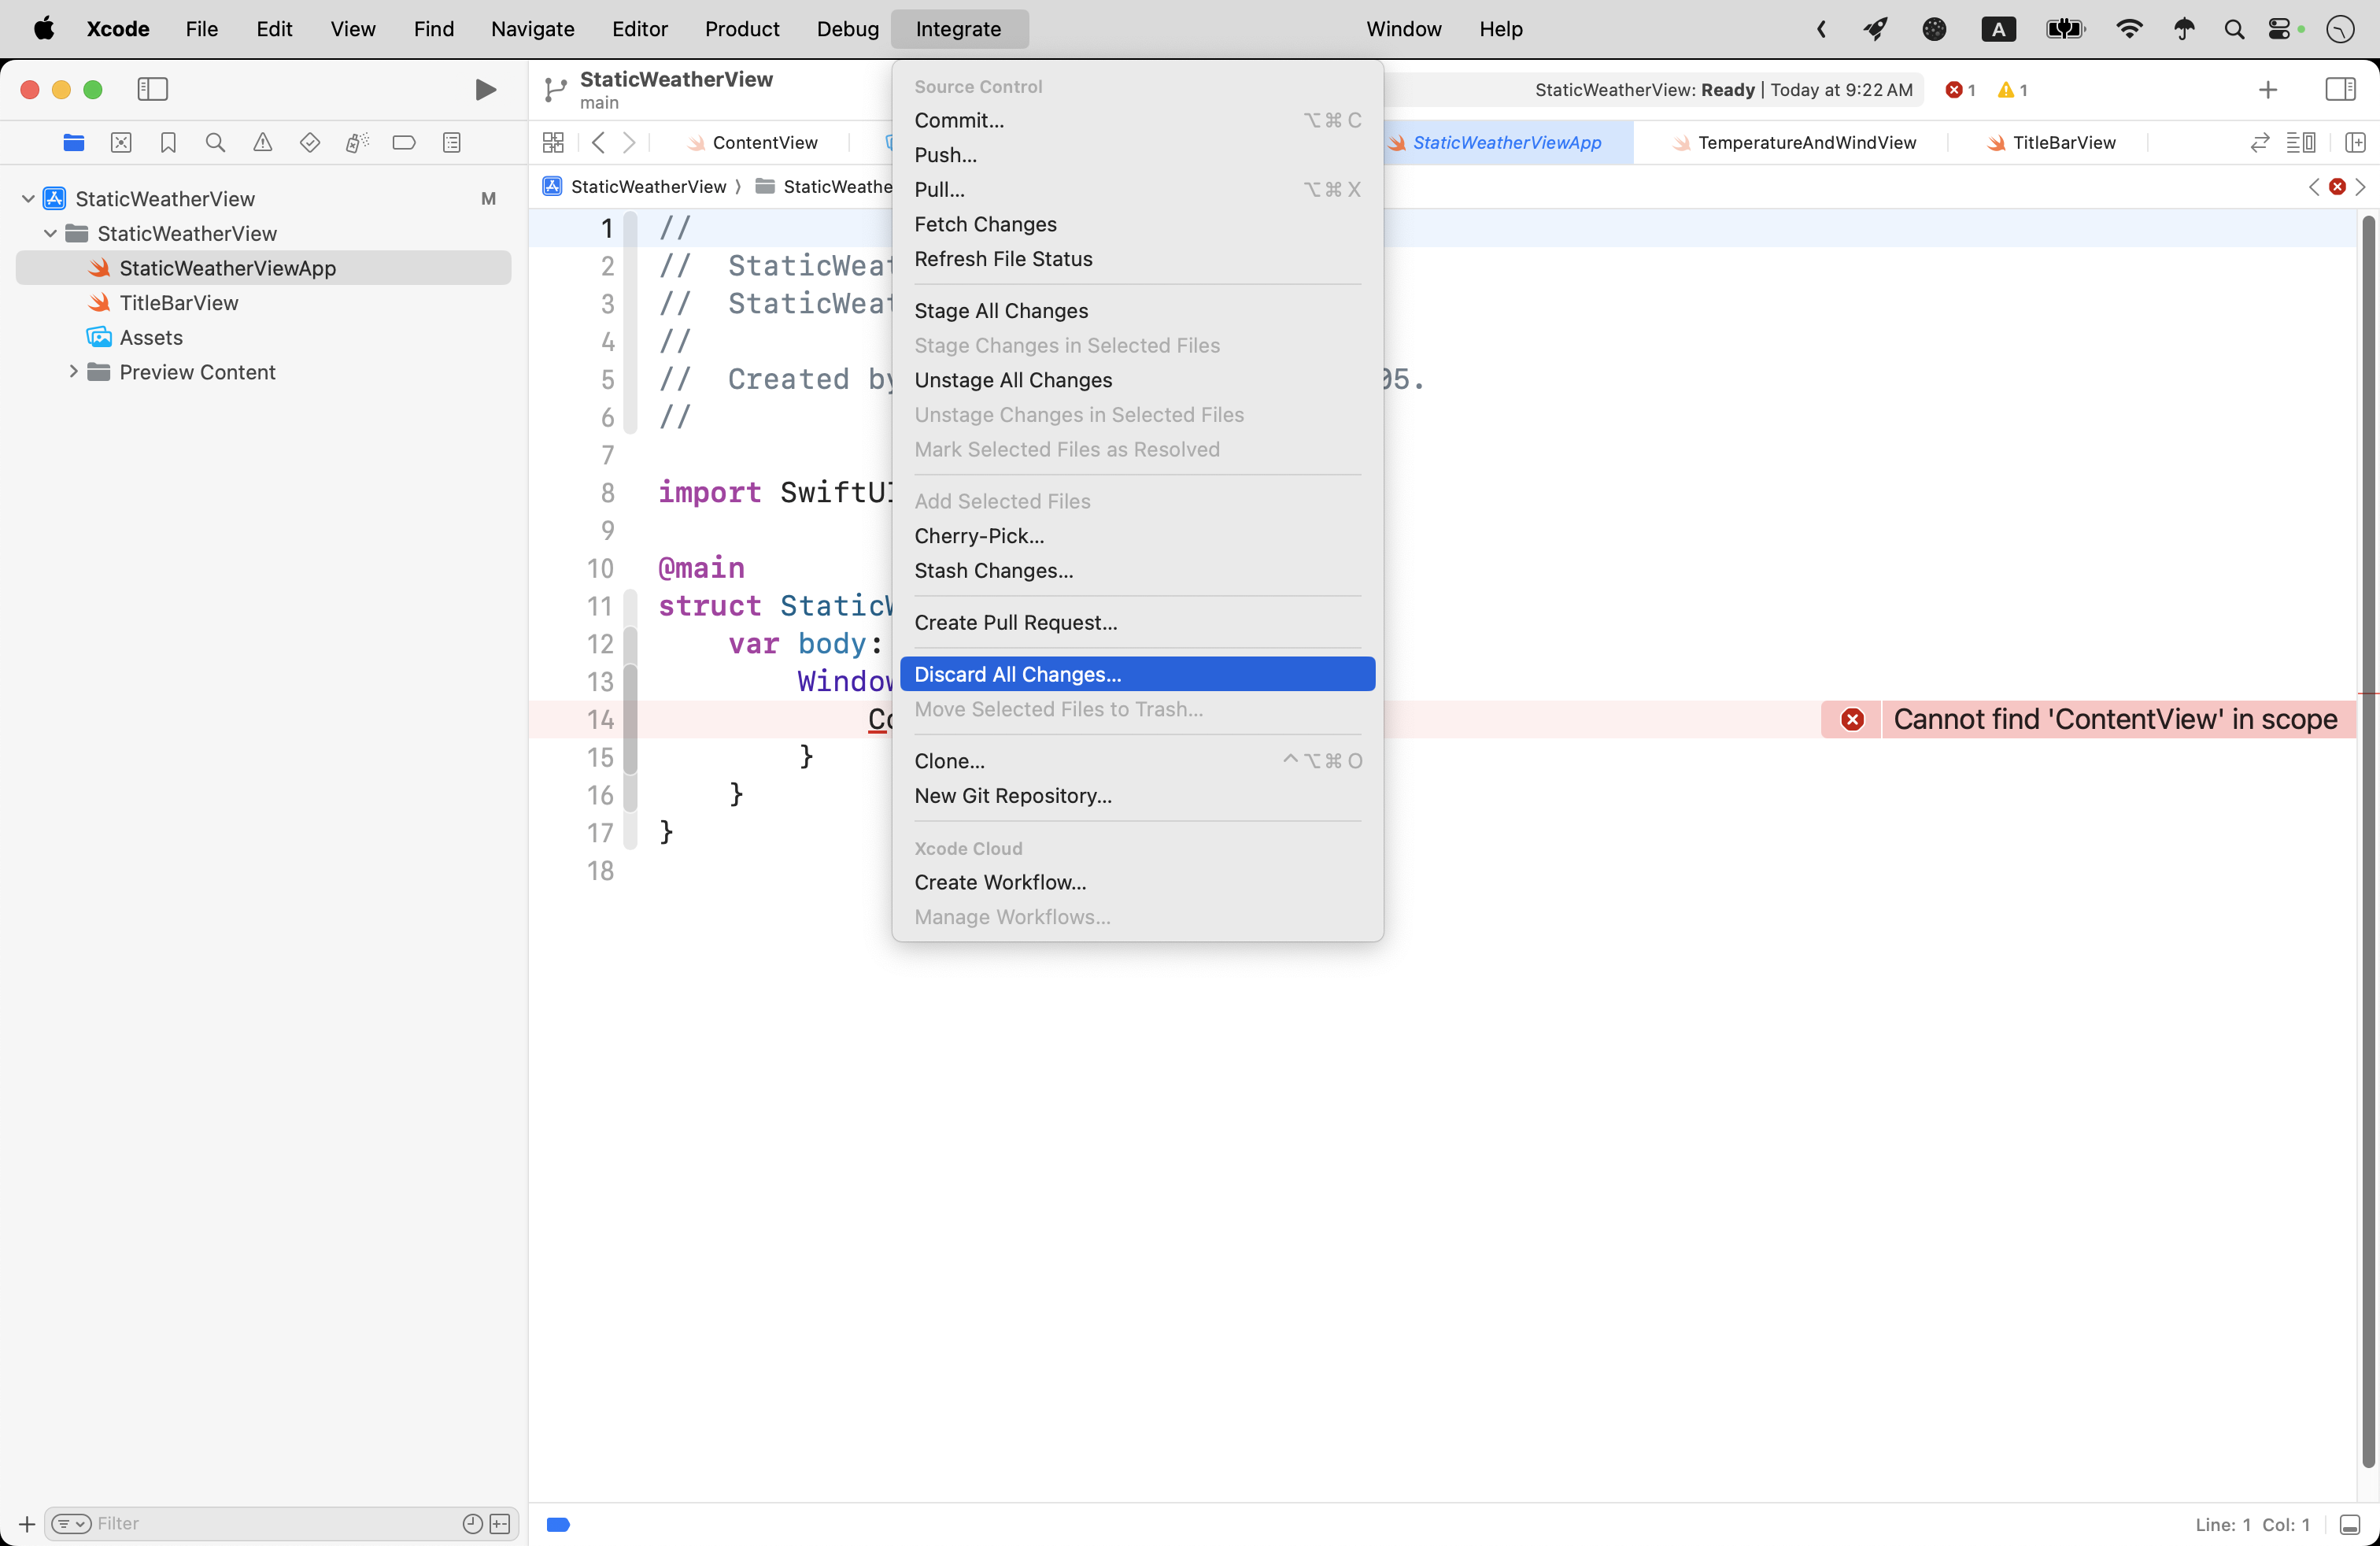Screen dimensions: 2380x1546
Task: Toggle the left navigator sidebar
Action: pyautogui.click(x=152, y=90)
